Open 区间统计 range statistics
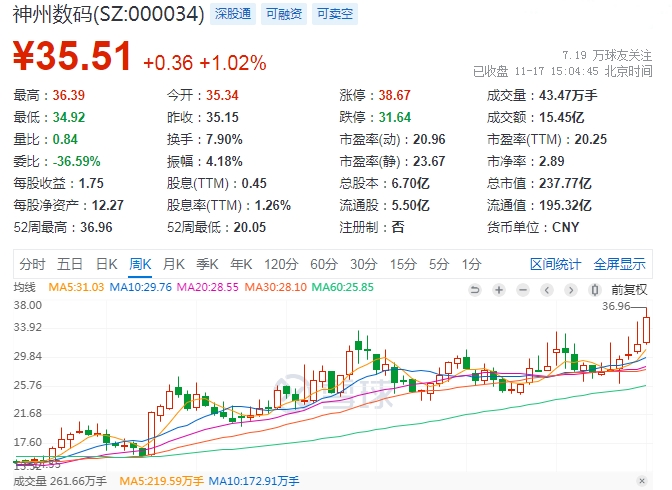 (x=555, y=264)
